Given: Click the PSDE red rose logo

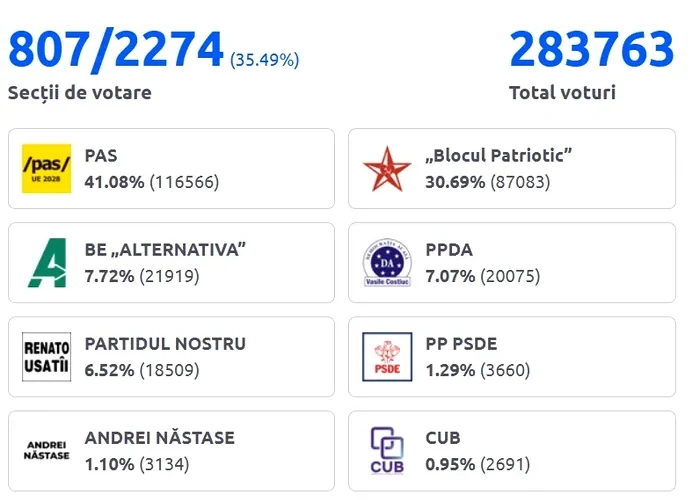Looking at the screenshot, I should 386,356.
